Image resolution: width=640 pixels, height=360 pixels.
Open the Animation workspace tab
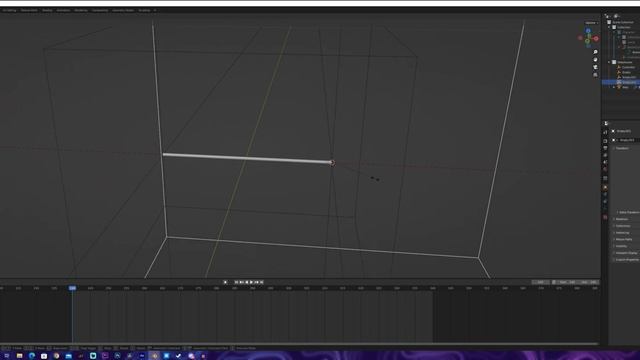coord(63,10)
